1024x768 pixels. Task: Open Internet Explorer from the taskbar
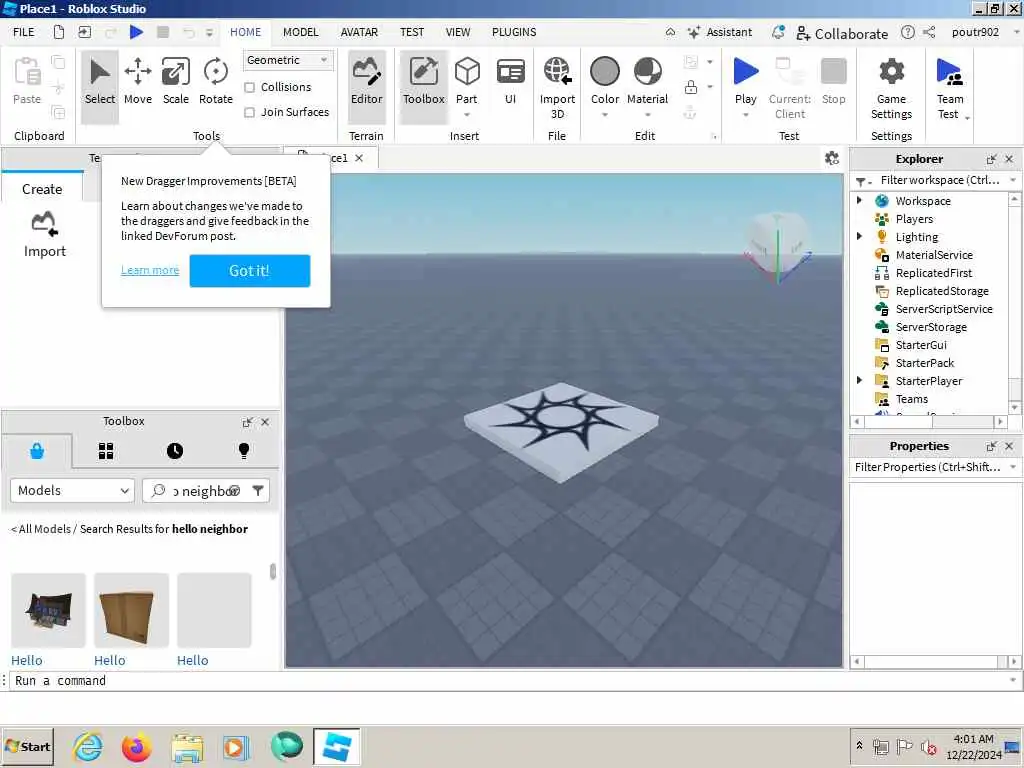click(88, 747)
